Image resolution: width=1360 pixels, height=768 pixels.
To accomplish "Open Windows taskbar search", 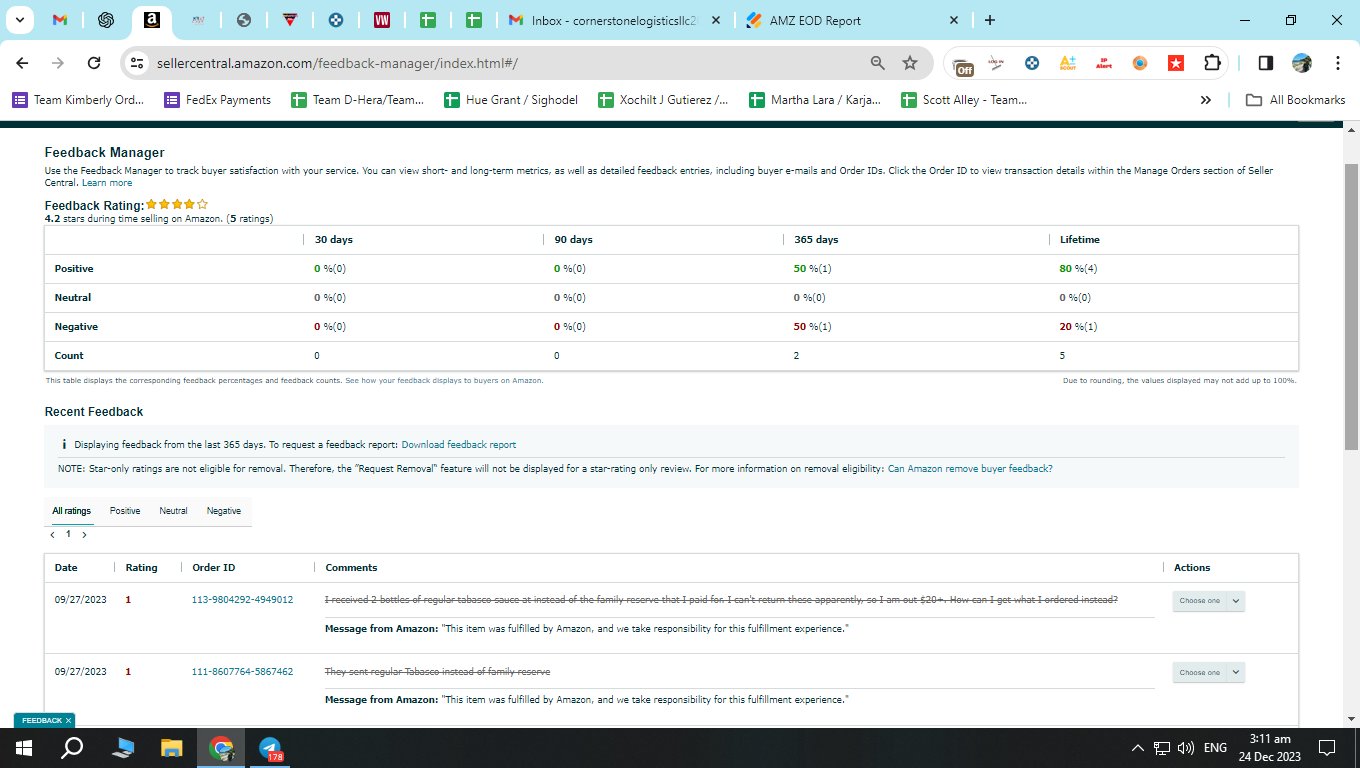I will click(x=72, y=748).
